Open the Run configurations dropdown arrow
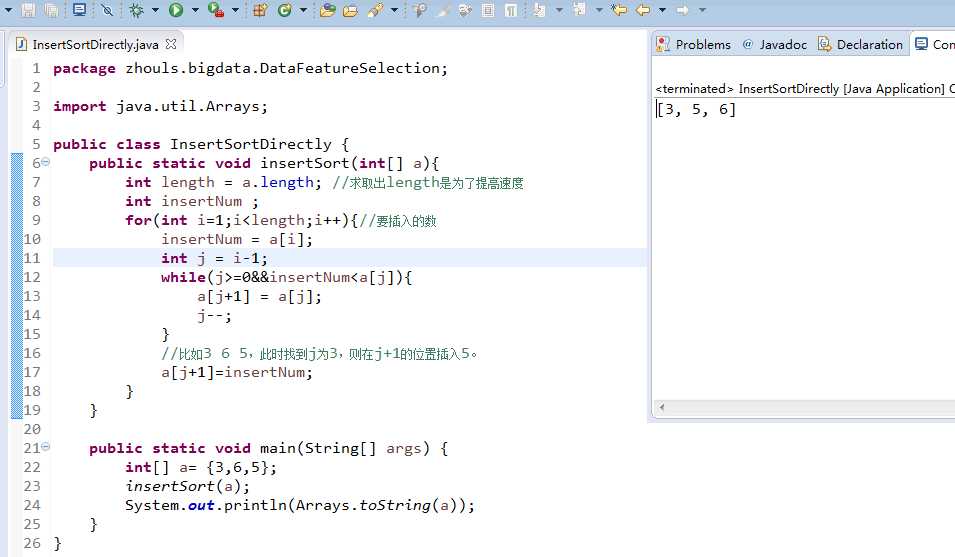 click(195, 10)
